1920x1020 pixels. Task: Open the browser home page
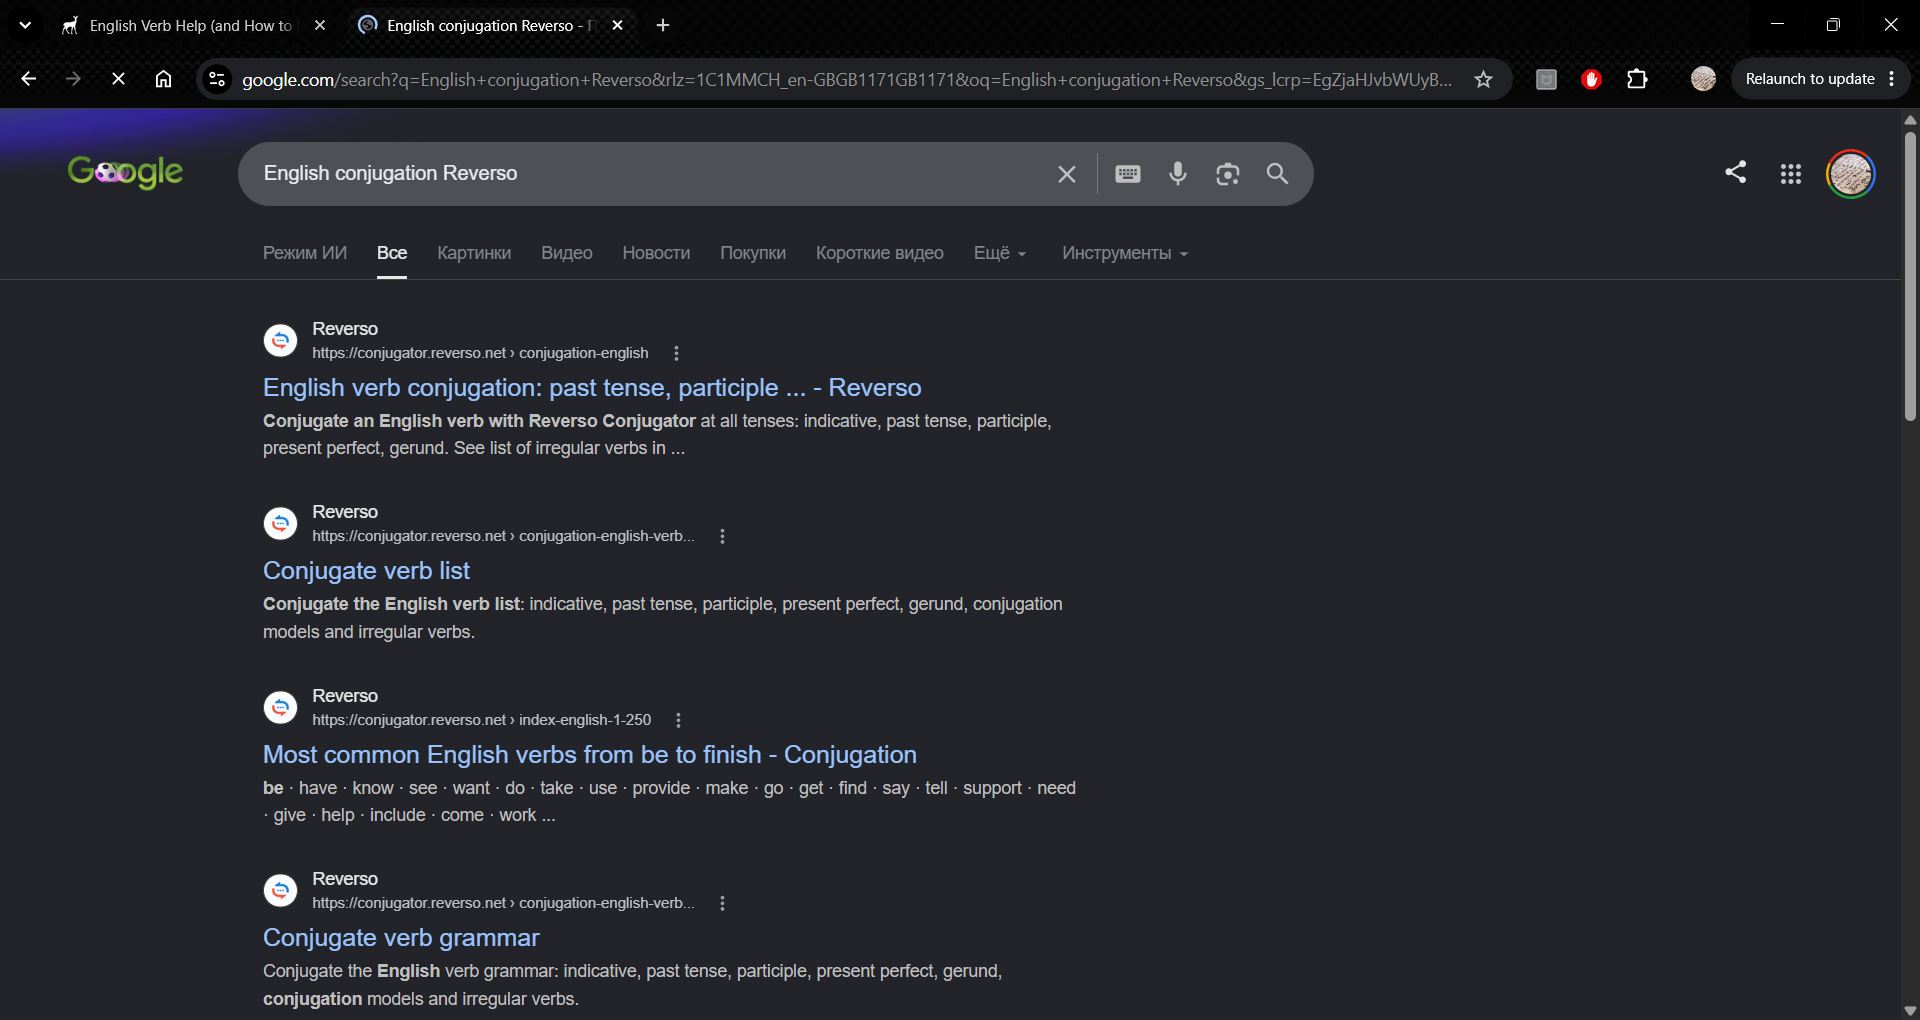[163, 79]
